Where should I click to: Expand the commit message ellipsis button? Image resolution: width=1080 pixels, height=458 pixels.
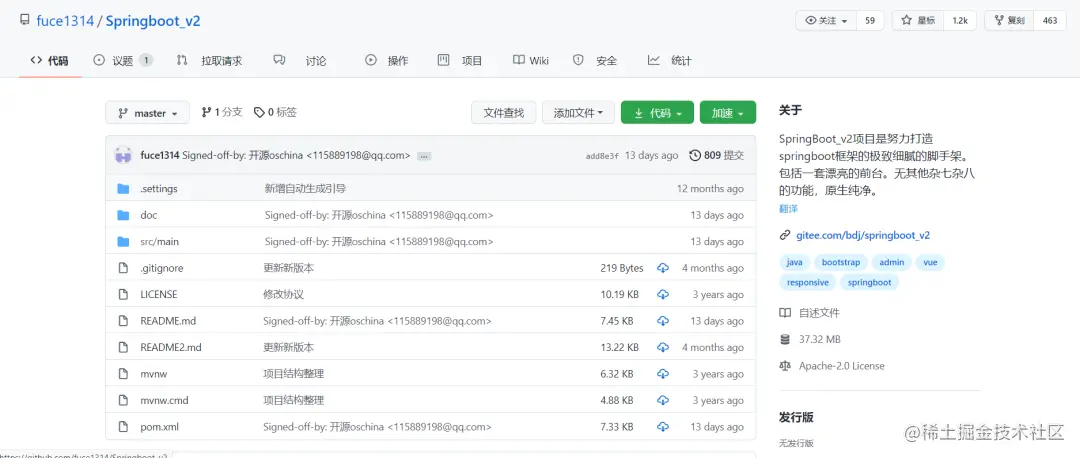[x=424, y=156]
